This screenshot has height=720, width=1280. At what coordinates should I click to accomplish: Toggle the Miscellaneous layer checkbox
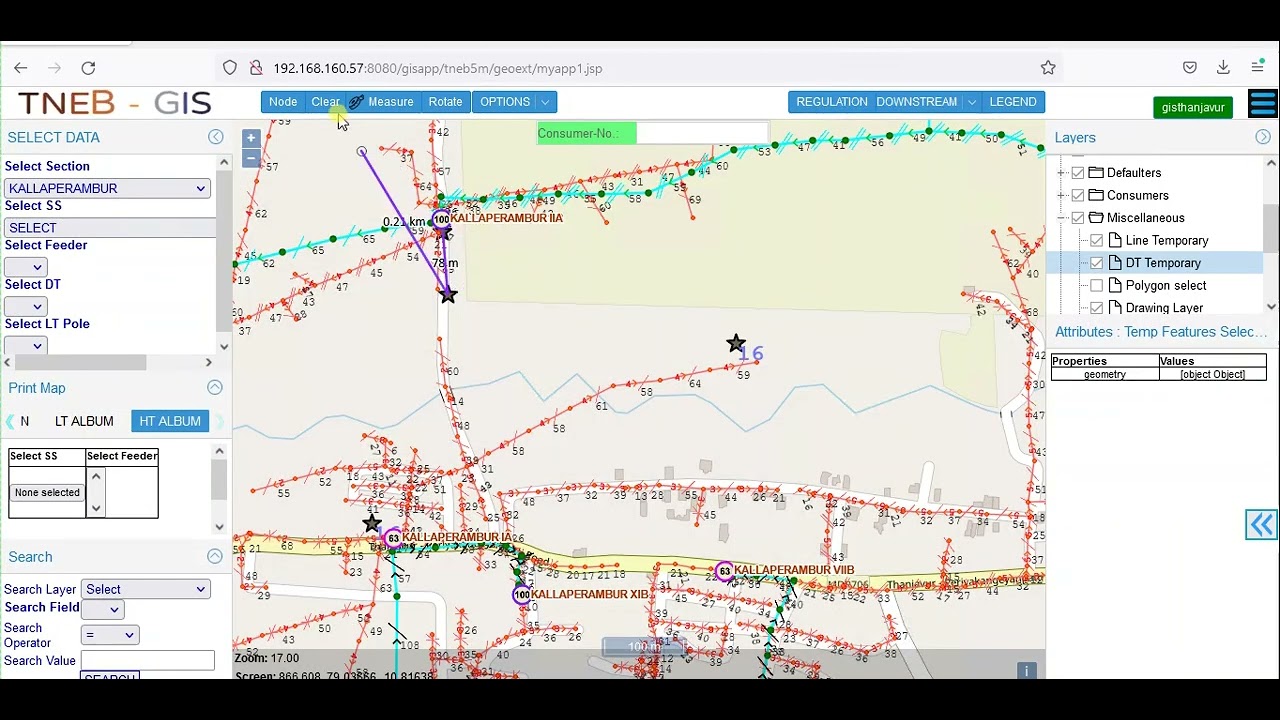click(1078, 218)
